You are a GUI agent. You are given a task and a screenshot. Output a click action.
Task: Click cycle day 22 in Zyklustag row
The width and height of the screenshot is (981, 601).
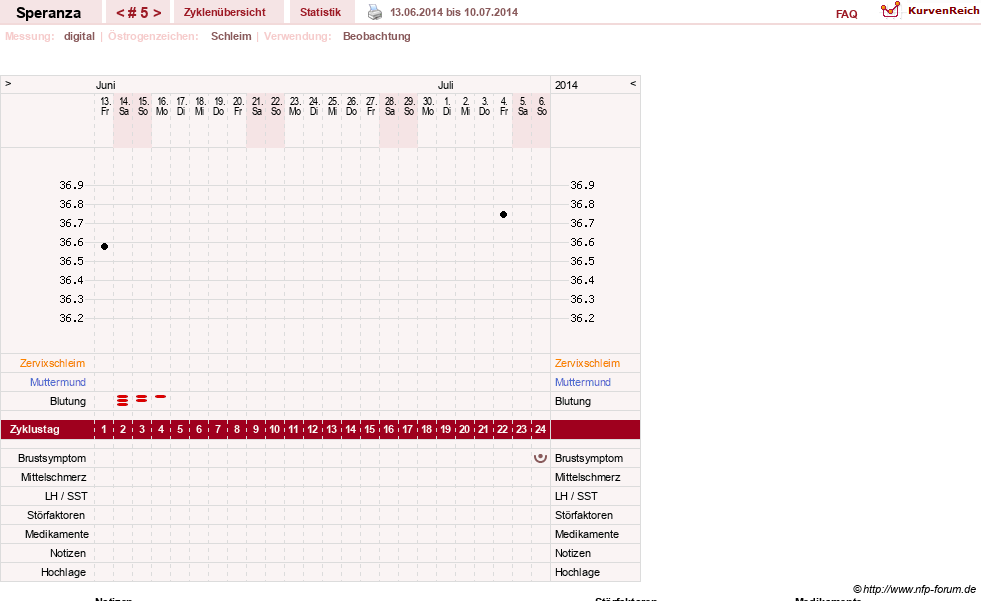502,429
